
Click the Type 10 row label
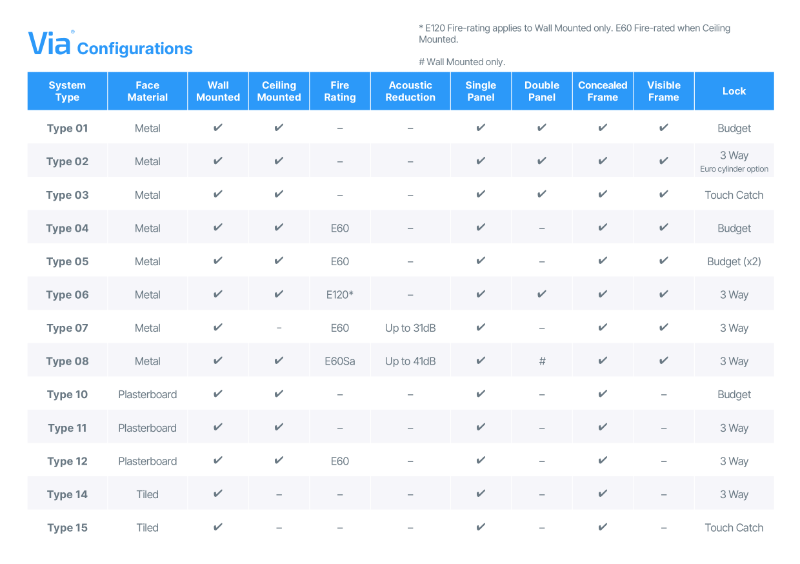coord(67,394)
